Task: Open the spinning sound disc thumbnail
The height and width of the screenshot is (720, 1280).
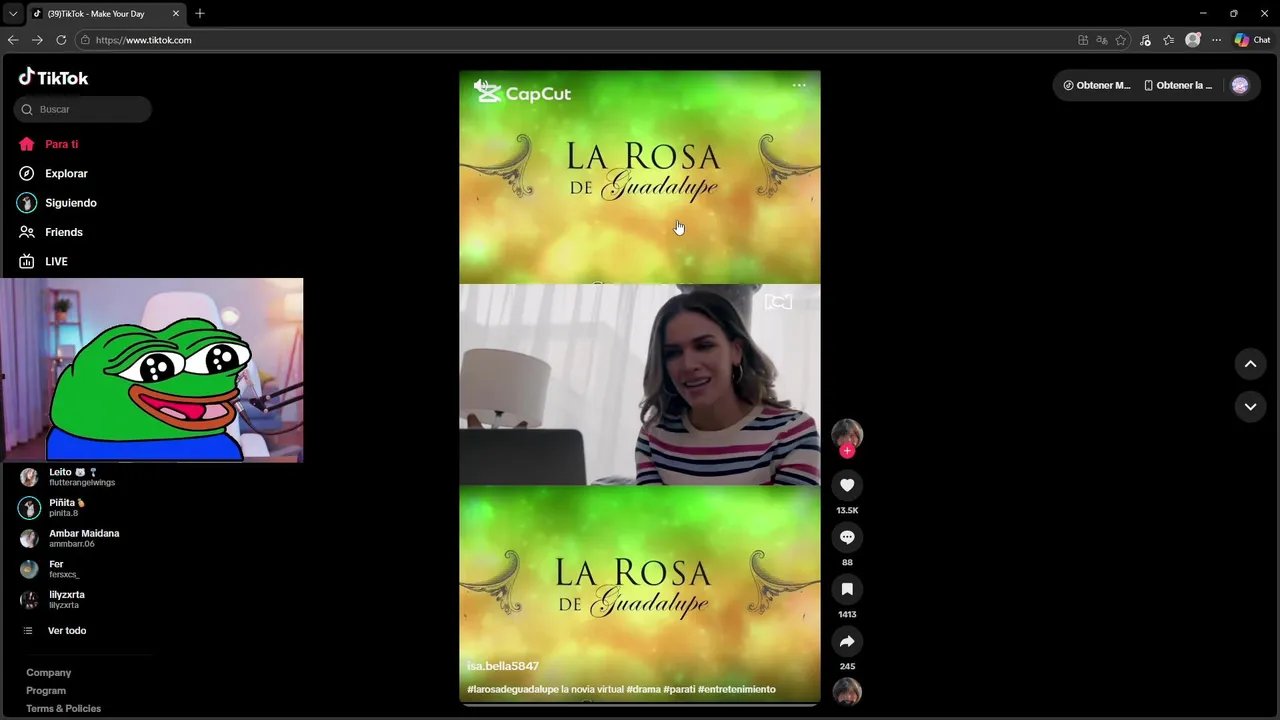Action: point(847,691)
